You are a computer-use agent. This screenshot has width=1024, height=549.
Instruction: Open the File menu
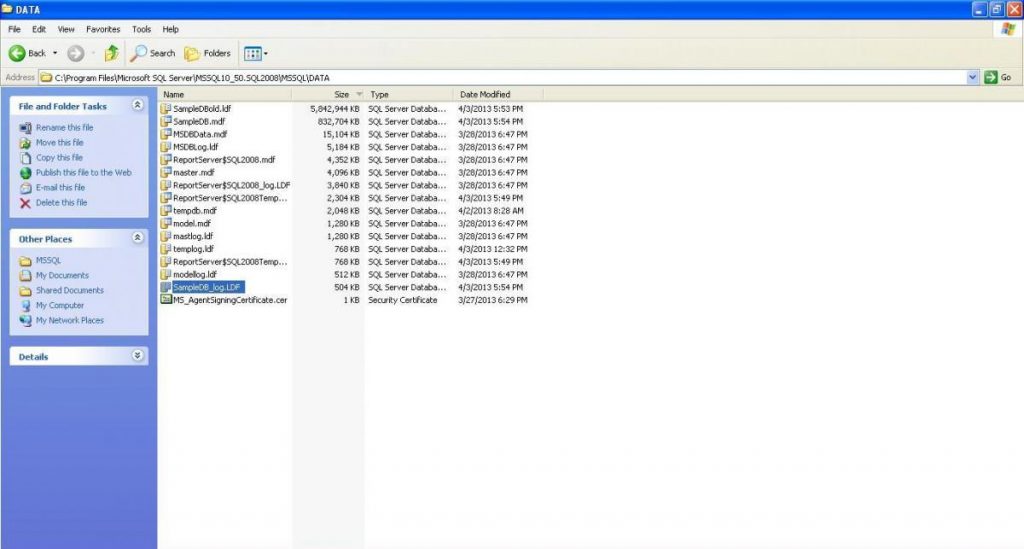tap(14, 29)
